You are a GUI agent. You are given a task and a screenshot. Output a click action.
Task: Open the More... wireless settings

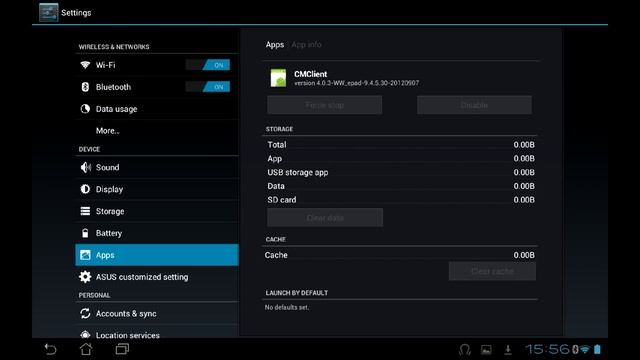click(157, 131)
